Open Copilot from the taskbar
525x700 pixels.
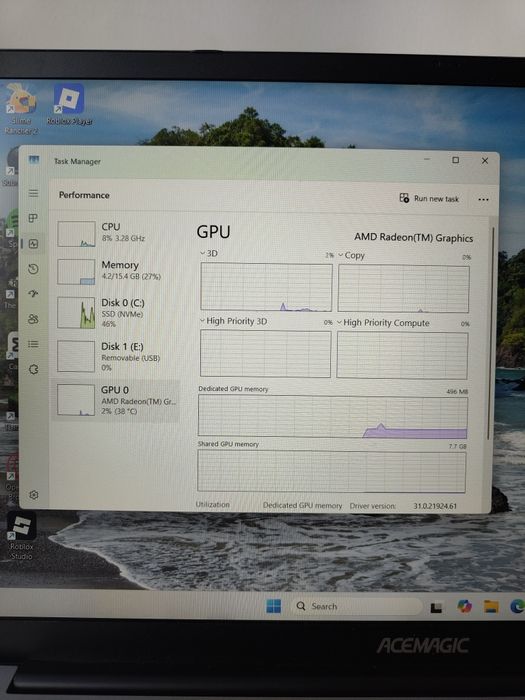click(465, 606)
